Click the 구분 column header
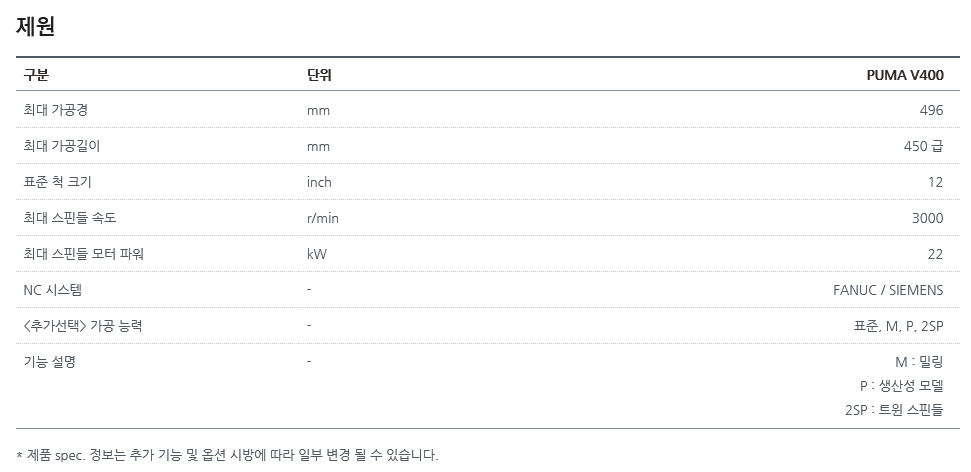Viewport: 971px width, 472px height. pos(36,75)
